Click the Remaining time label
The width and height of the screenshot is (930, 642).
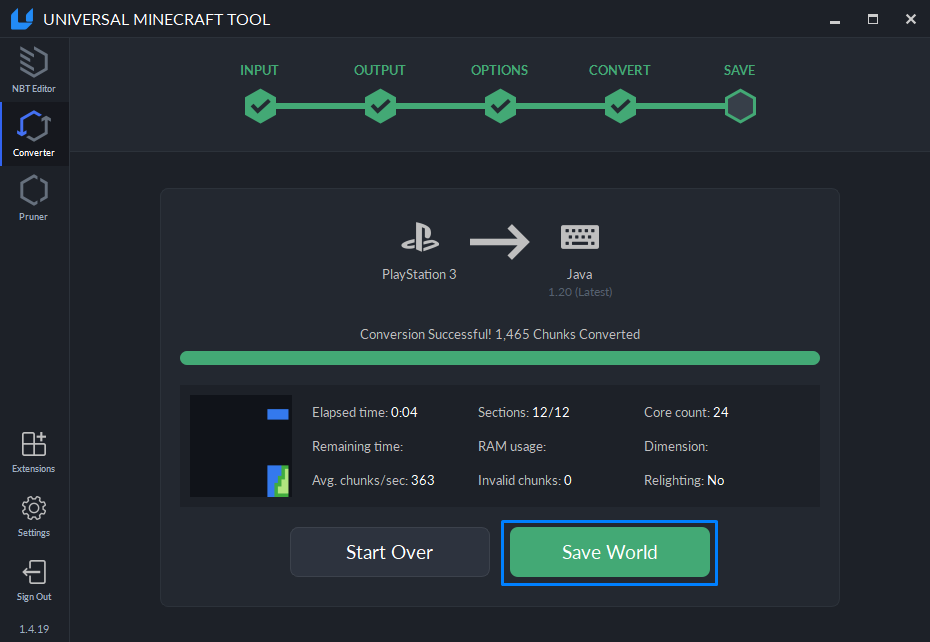[x=358, y=446]
